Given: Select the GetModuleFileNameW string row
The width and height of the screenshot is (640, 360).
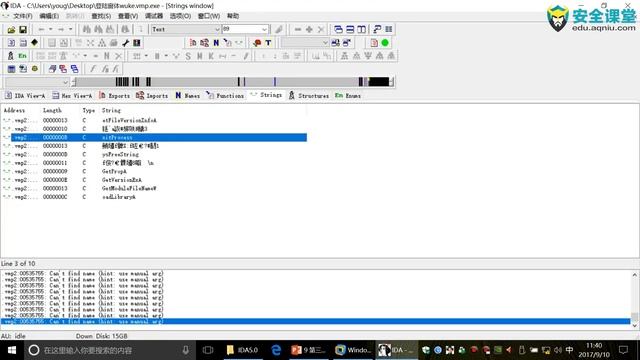Looking at the screenshot, I should pyautogui.click(x=155, y=189).
